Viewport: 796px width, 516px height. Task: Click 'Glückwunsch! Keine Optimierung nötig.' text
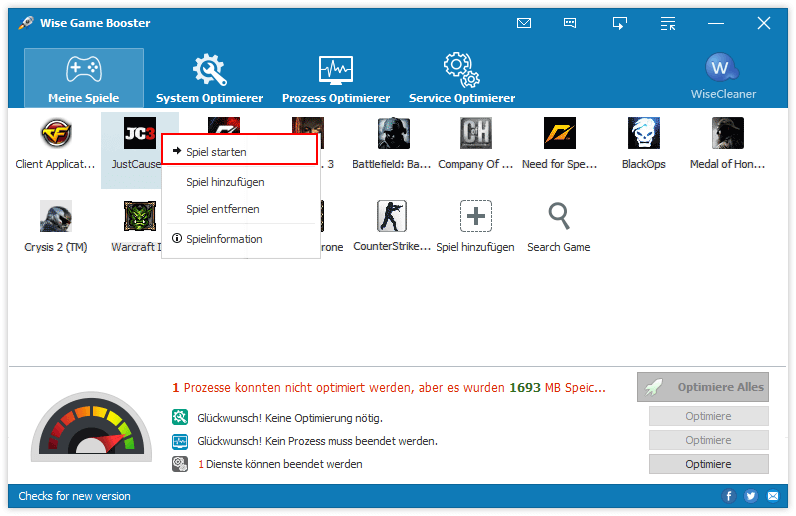pyautogui.click(x=290, y=418)
